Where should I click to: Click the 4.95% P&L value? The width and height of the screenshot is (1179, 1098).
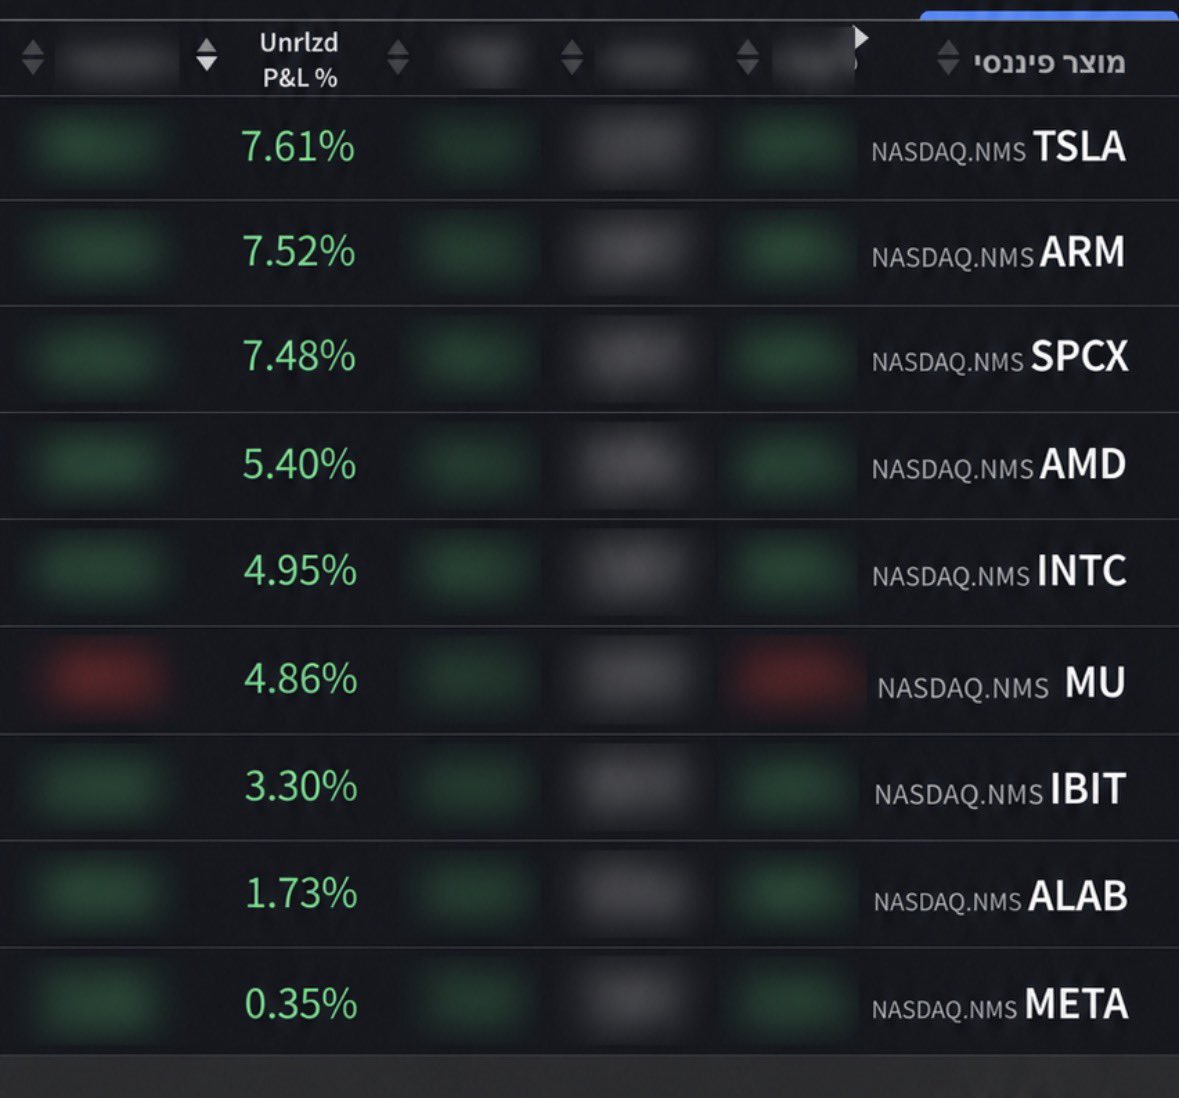pyautogui.click(x=300, y=570)
